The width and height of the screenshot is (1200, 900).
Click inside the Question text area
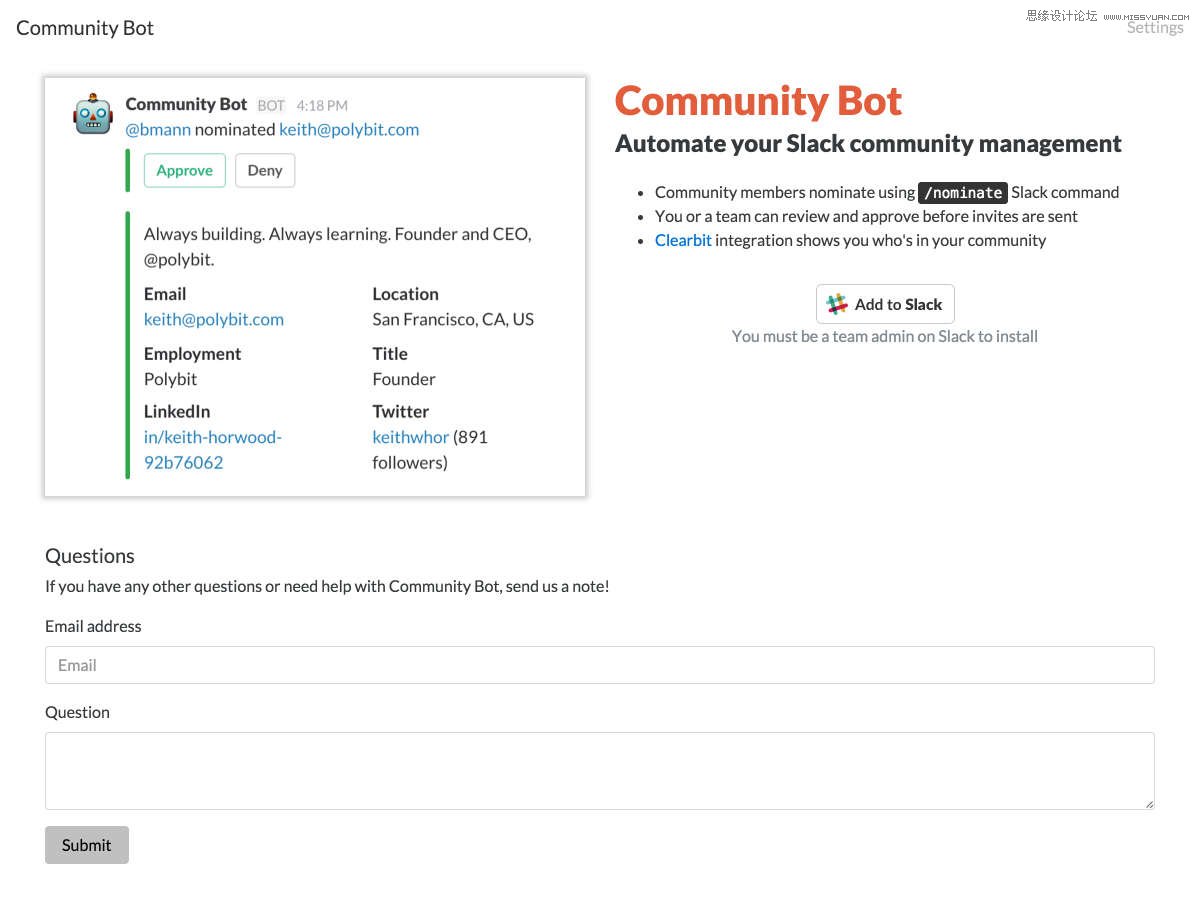click(600, 770)
